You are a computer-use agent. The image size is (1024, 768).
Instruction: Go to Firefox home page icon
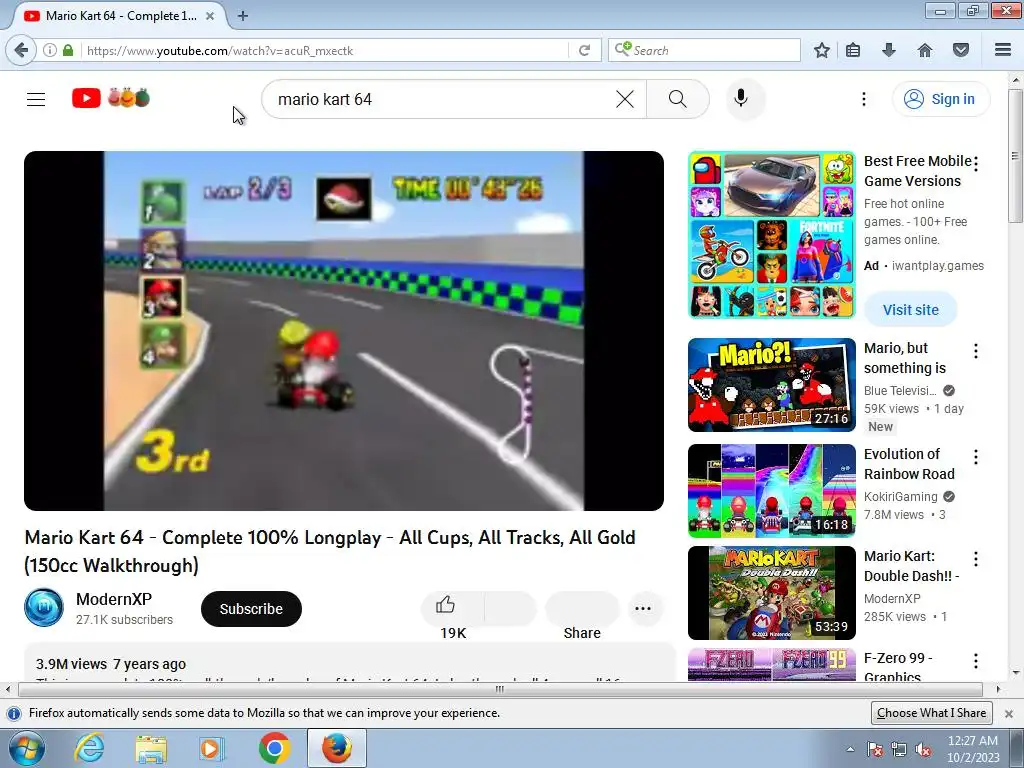click(925, 50)
